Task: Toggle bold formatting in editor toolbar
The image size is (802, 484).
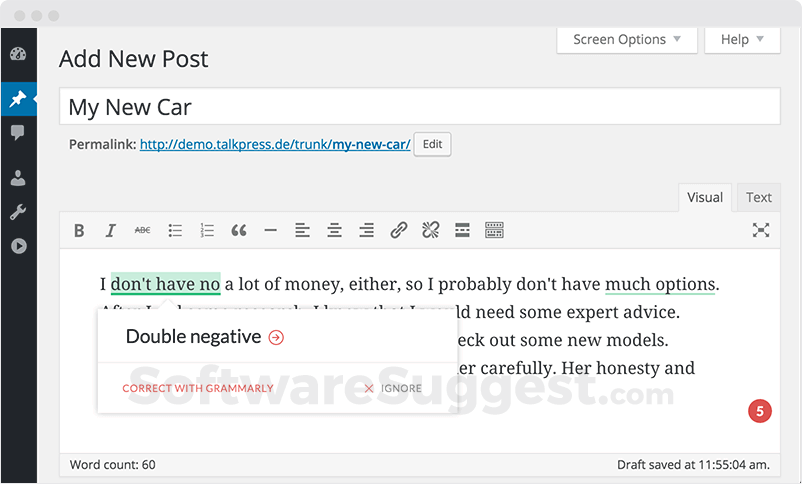Action: pyautogui.click(x=79, y=231)
